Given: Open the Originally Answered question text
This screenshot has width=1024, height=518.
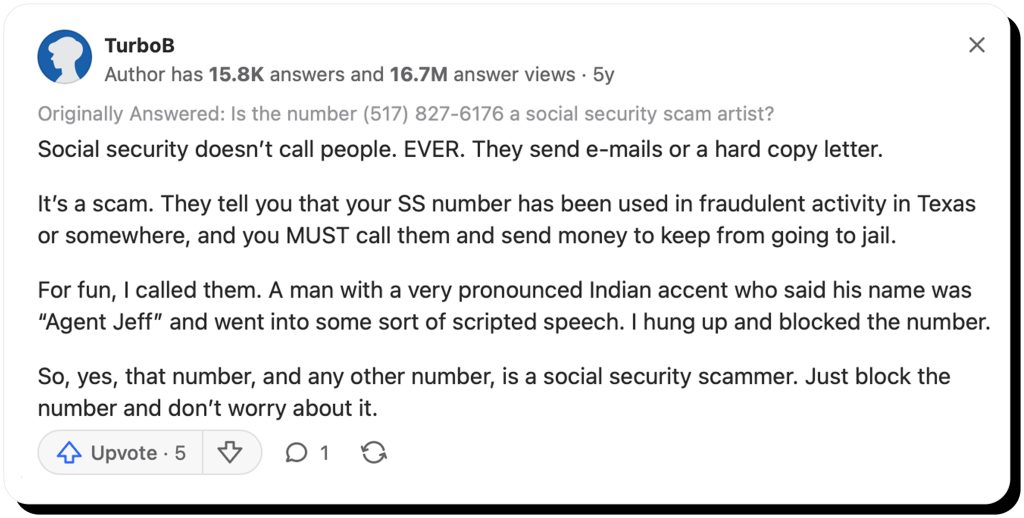Looking at the screenshot, I should (x=405, y=114).
